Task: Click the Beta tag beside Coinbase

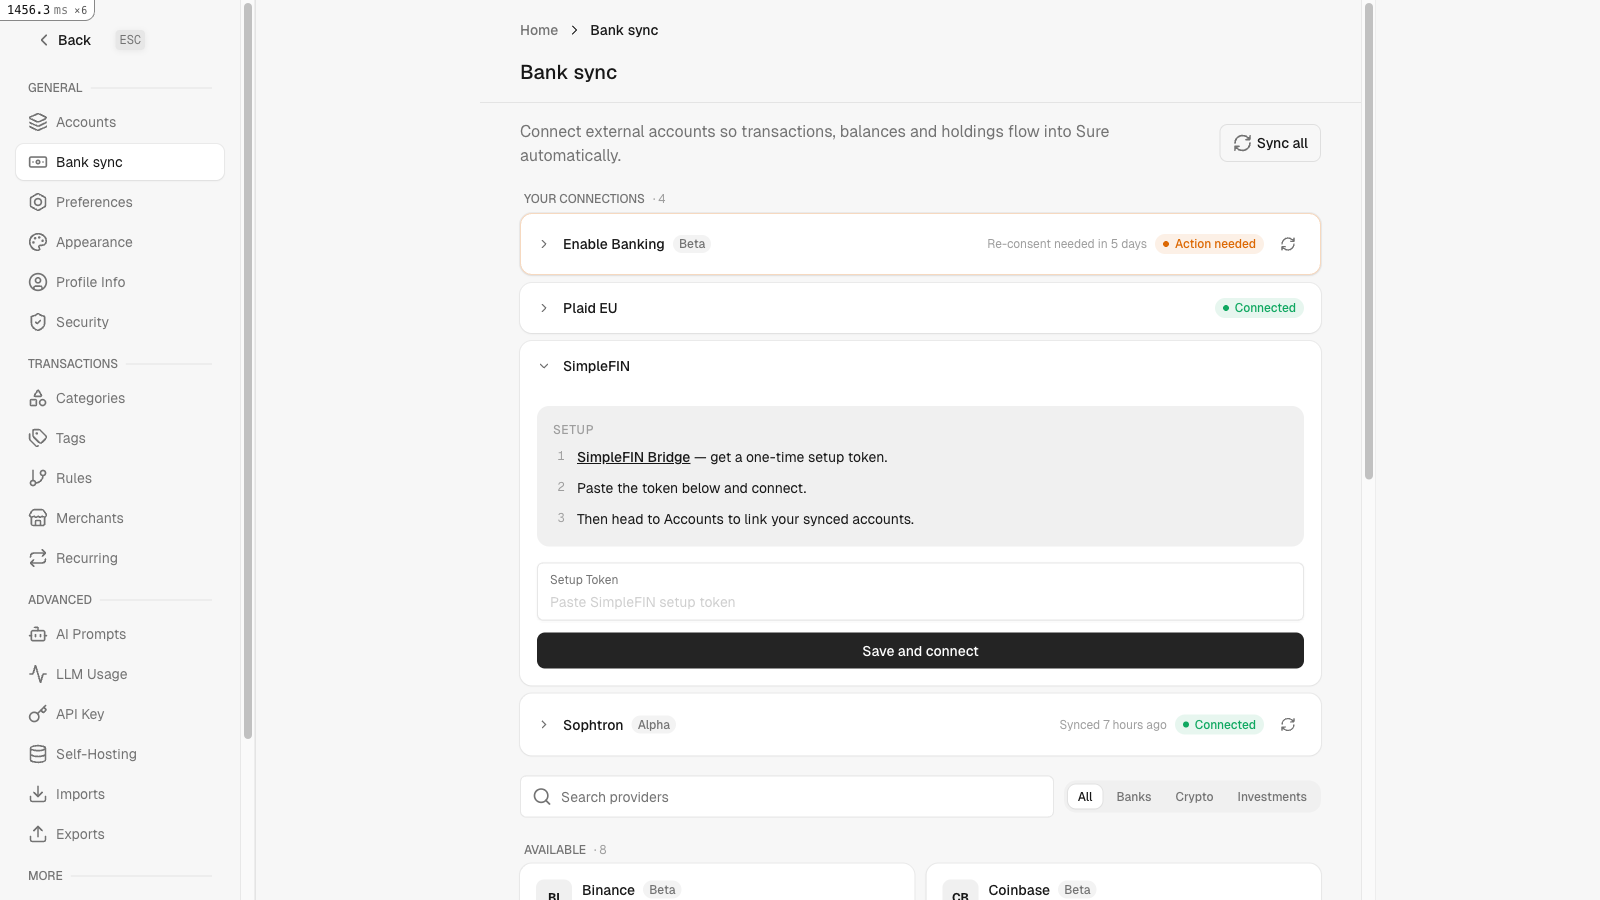Action: coord(1077,890)
